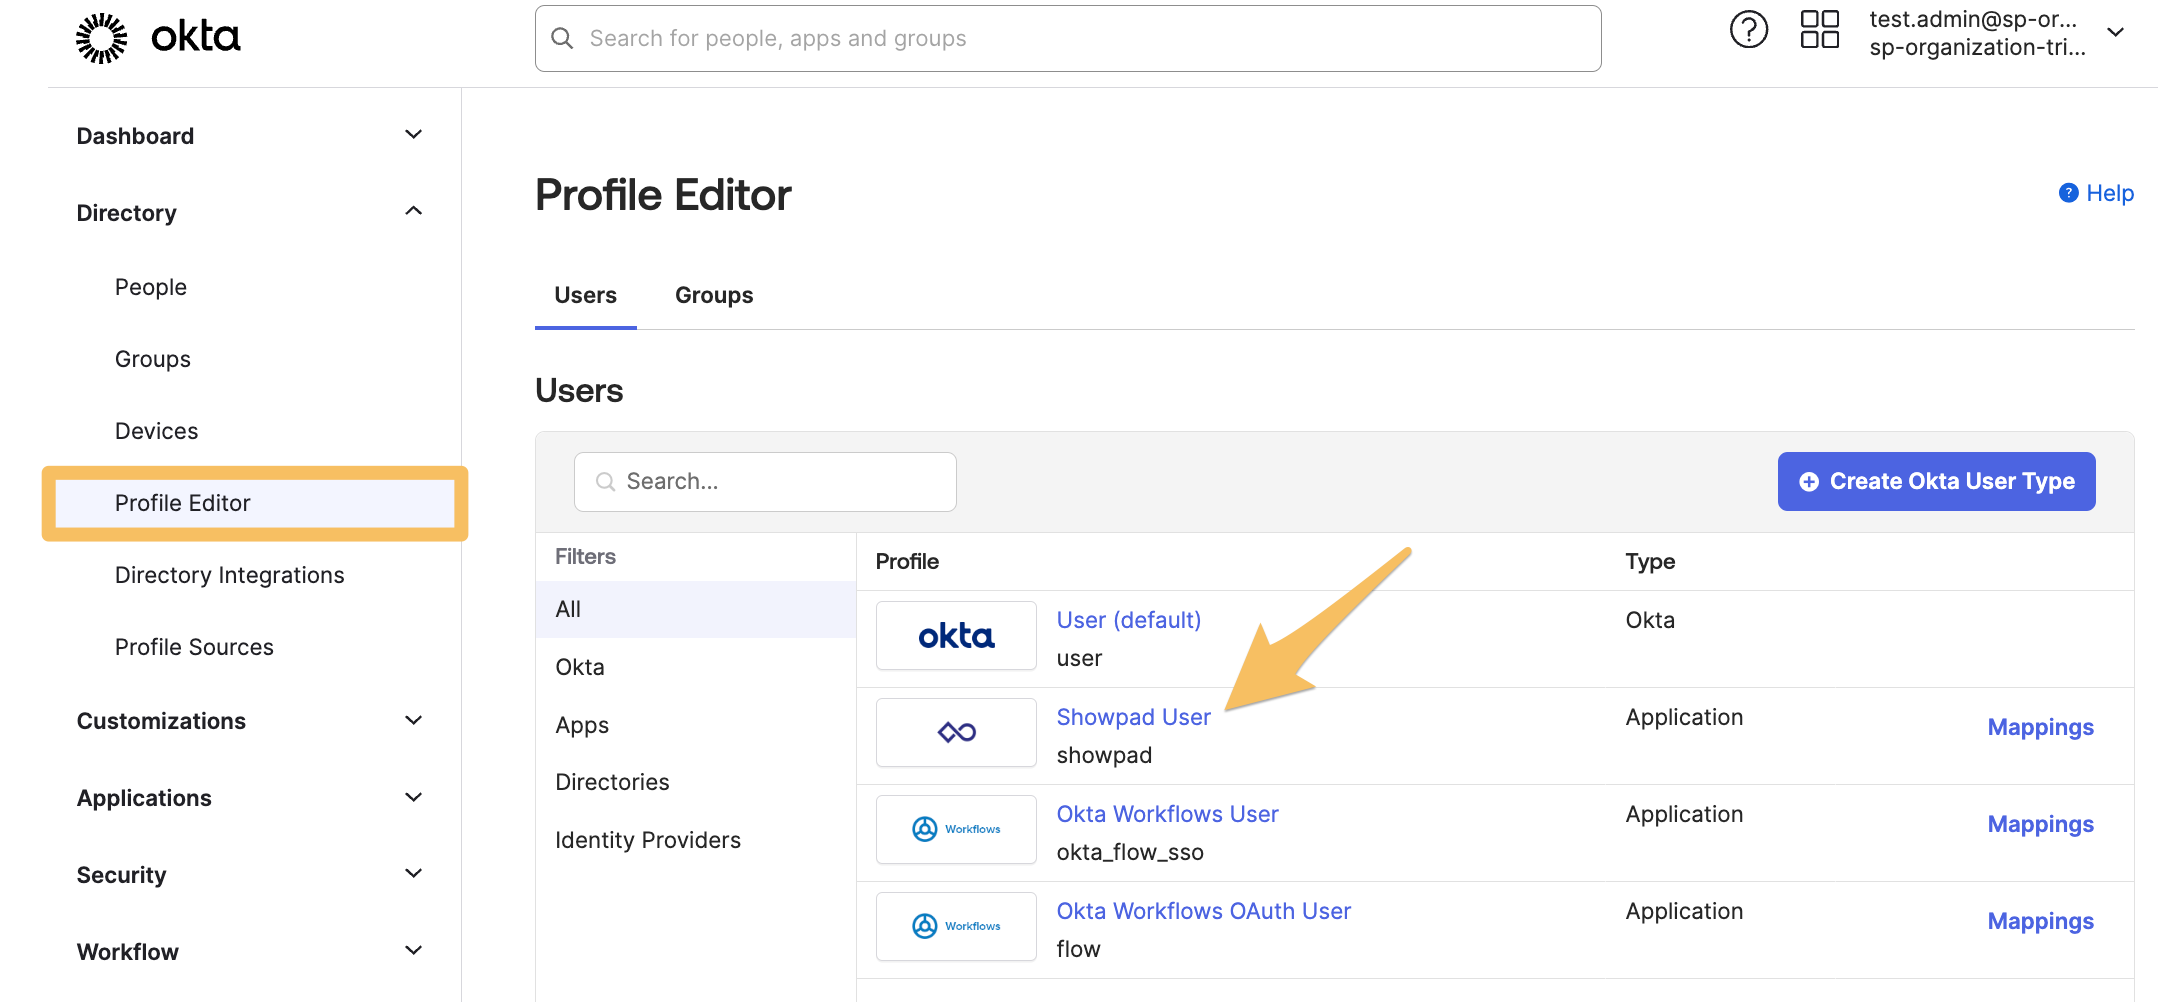Click the magnifier icon in global search
2158x1002 pixels.
(x=563, y=38)
